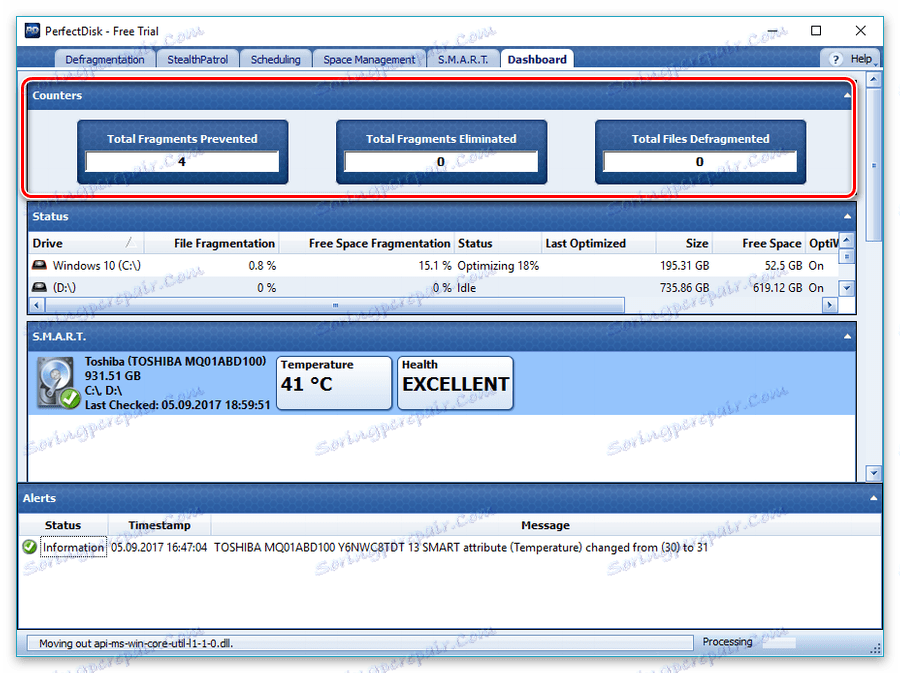Select the Windows 10 (C:\) drive row

pos(433,266)
